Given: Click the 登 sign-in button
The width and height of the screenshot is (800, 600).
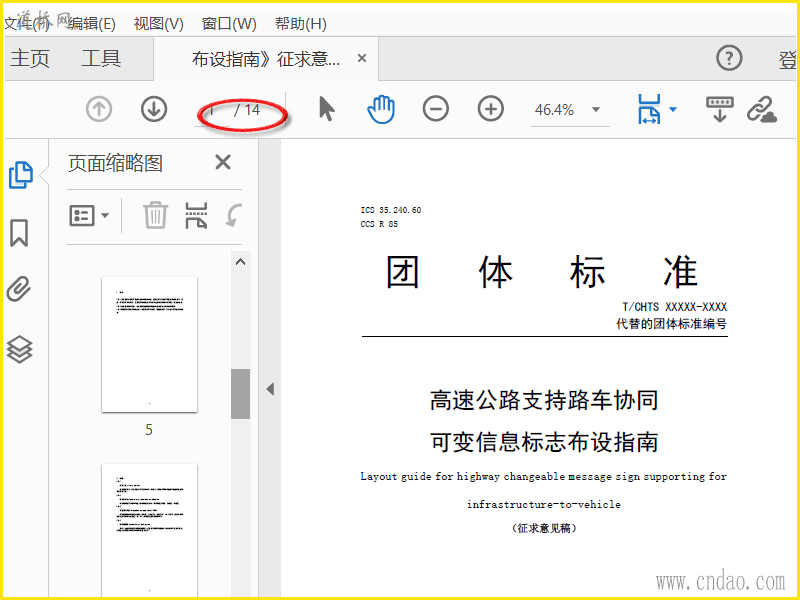Looking at the screenshot, I should pos(787,60).
